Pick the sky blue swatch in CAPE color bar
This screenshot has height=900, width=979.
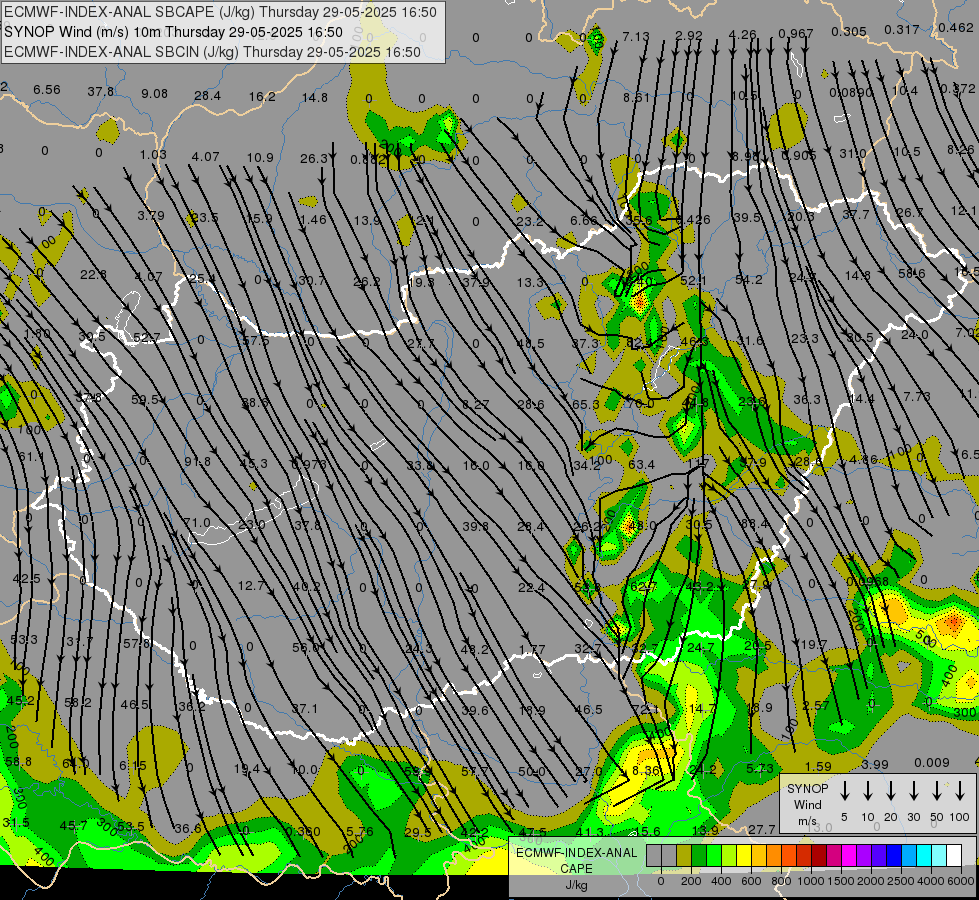pyautogui.click(x=909, y=855)
